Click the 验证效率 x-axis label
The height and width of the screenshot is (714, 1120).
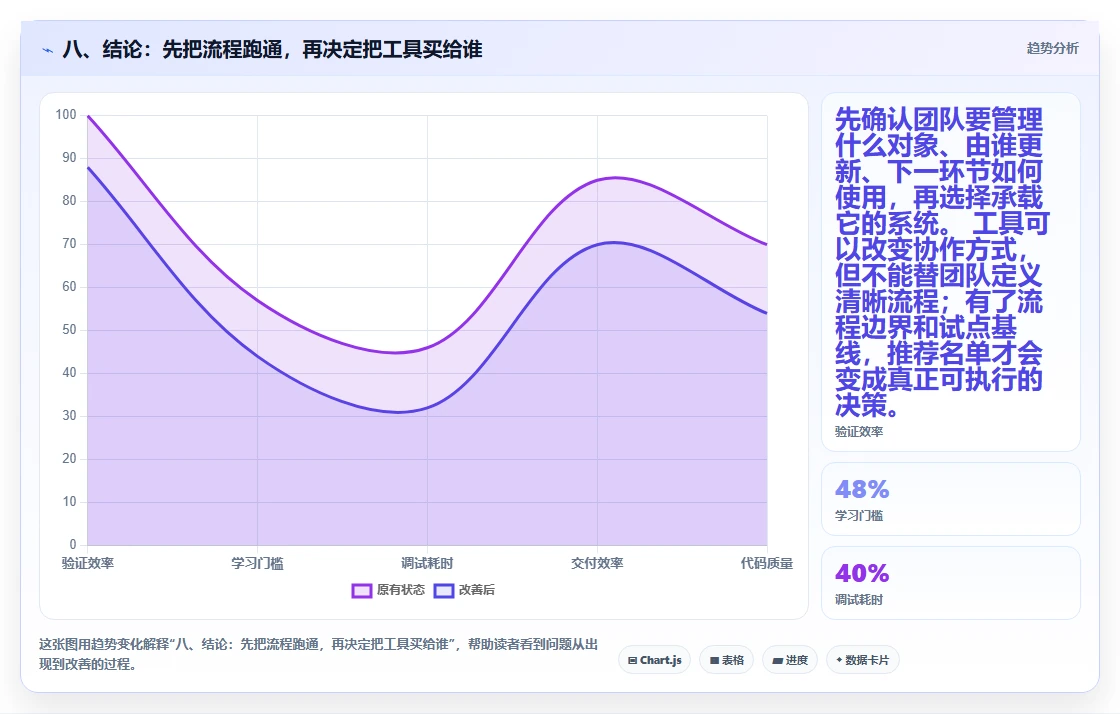(x=88, y=563)
